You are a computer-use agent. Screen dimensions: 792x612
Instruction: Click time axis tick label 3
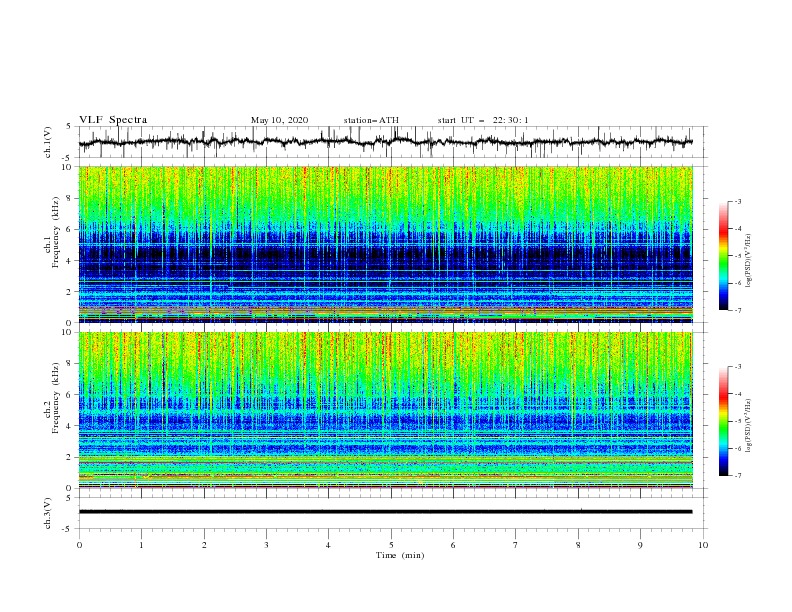[x=266, y=545]
